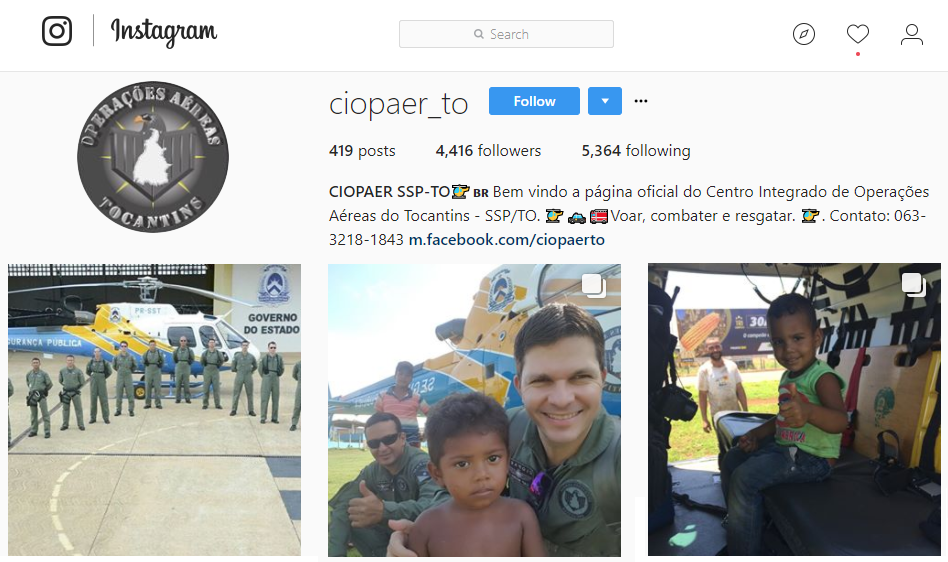
Task: Open activity feed heart icon
Action: click(857, 34)
